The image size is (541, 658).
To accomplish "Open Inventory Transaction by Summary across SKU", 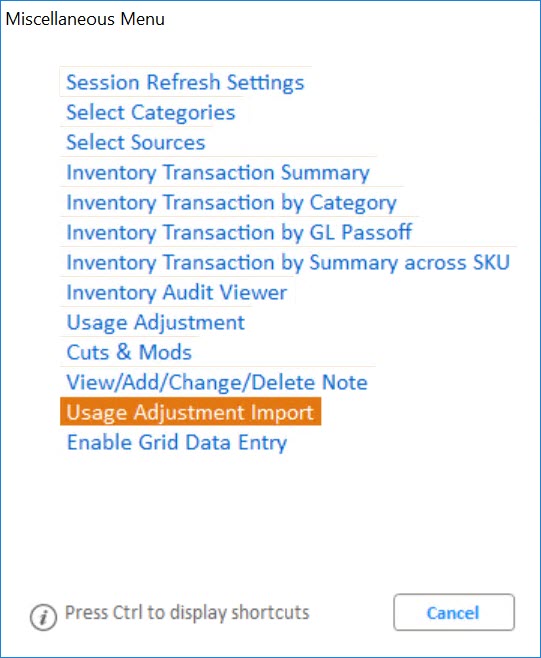I will click(x=288, y=262).
